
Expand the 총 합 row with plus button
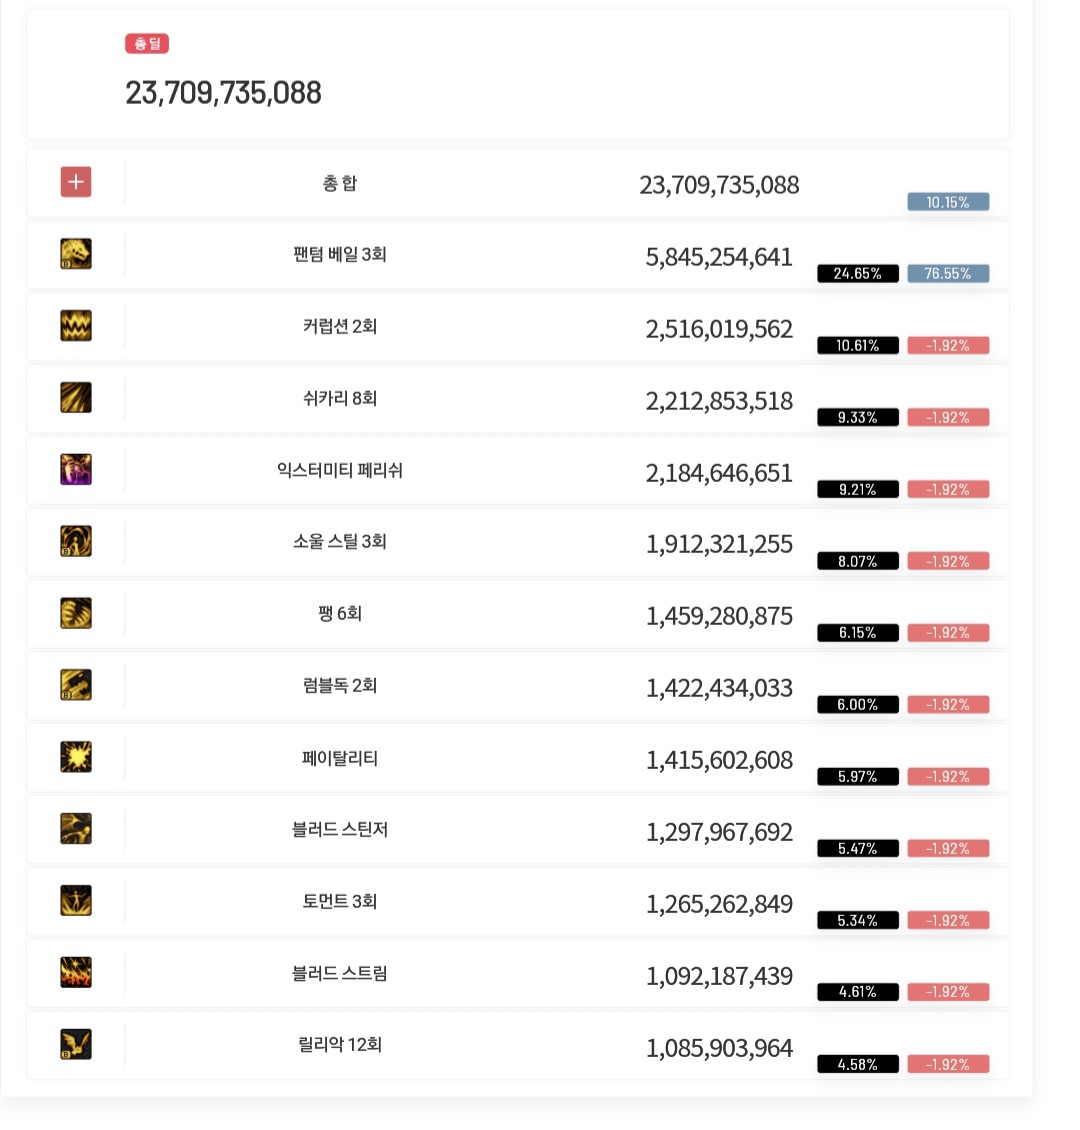(76, 182)
